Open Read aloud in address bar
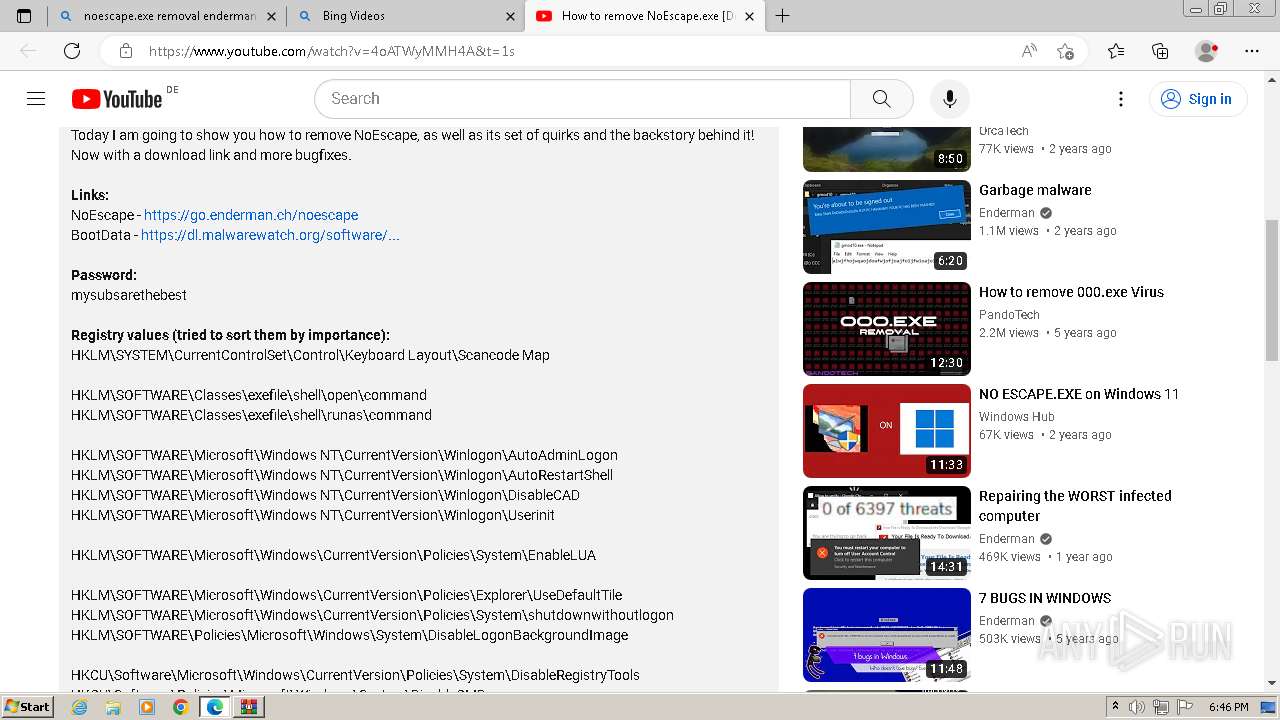The image size is (1280, 720). tap(1029, 51)
